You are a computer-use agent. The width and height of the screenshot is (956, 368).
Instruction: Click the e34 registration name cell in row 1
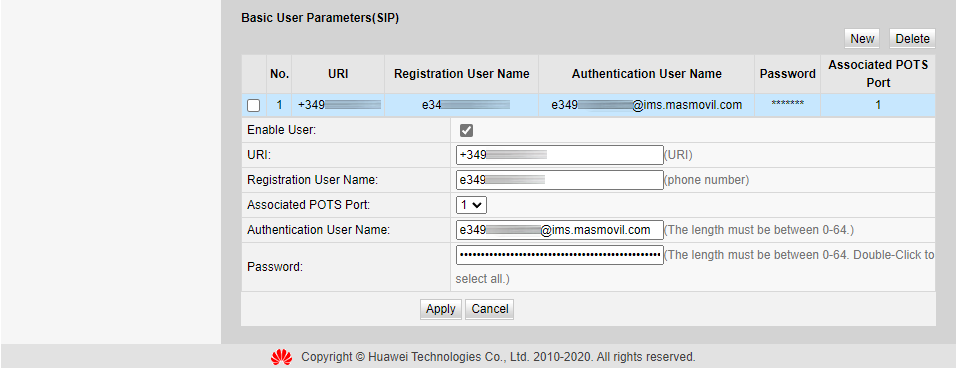(462, 105)
